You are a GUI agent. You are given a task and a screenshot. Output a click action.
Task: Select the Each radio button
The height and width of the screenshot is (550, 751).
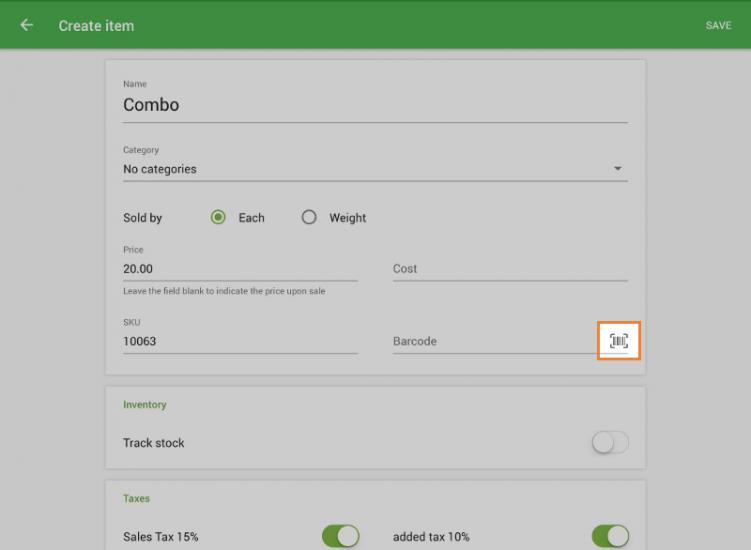pyautogui.click(x=218, y=218)
